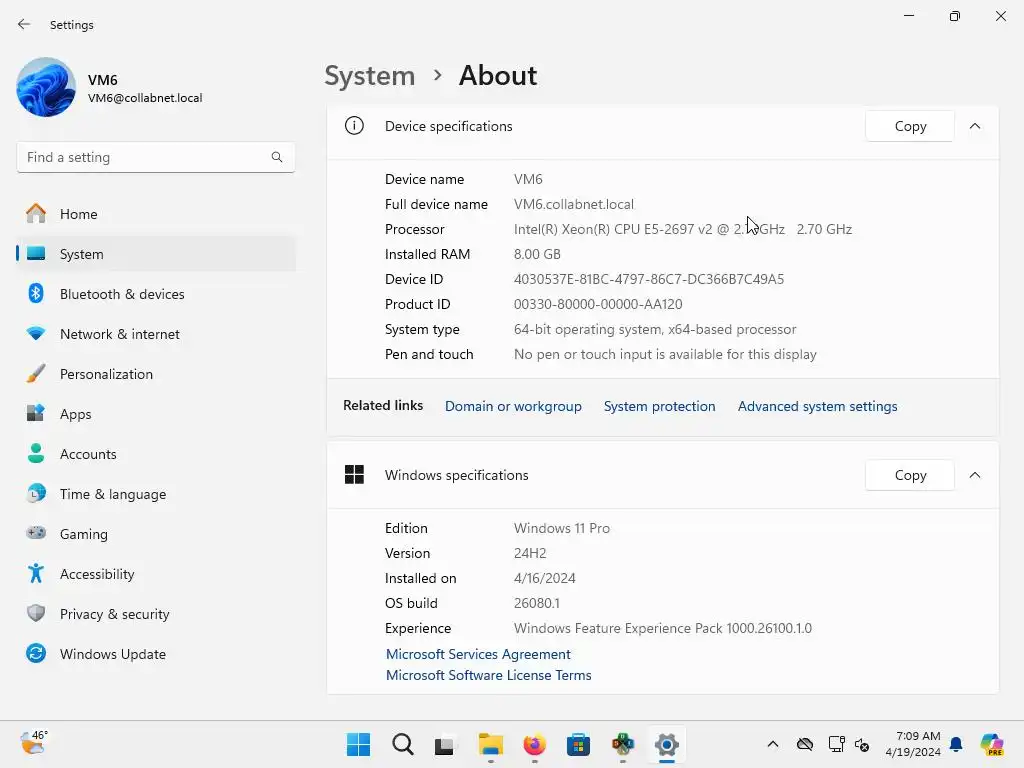Click the Windows logo by Windows specifications
Screen dimensions: 1024x768
[x=355, y=475]
